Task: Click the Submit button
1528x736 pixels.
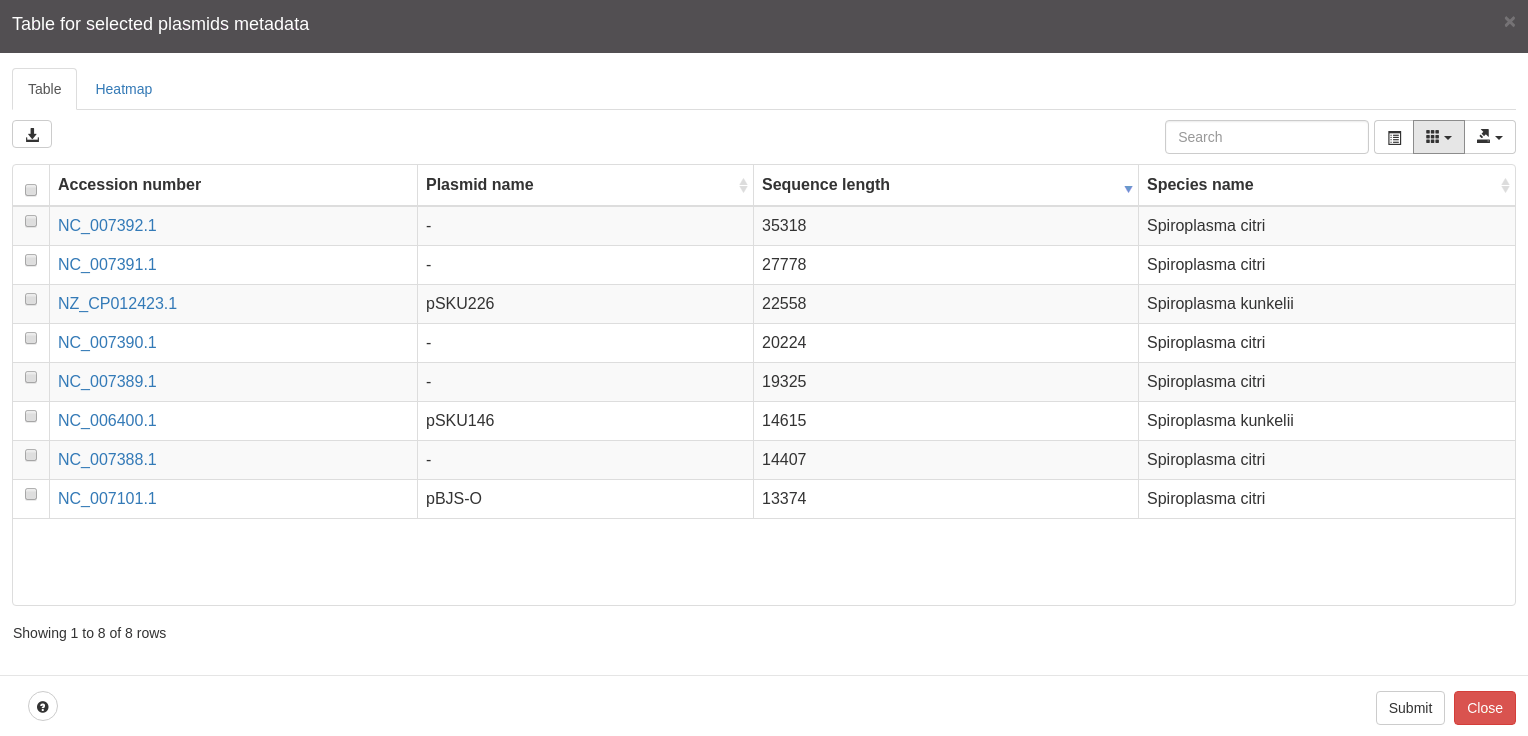Action: [x=1410, y=708]
